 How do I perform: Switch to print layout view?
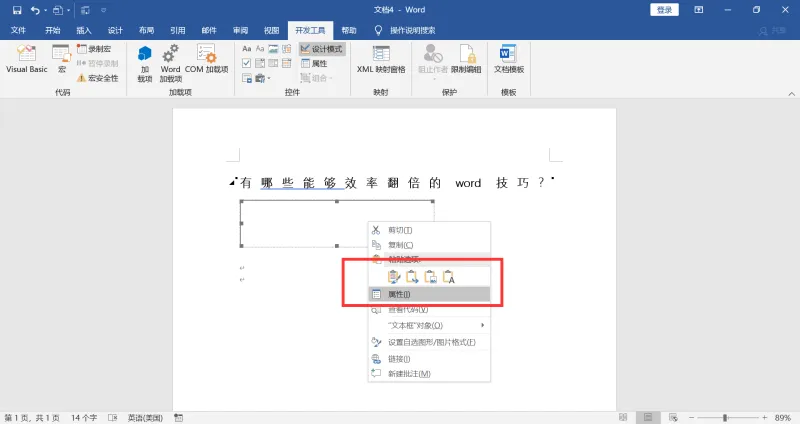pyautogui.click(x=648, y=417)
